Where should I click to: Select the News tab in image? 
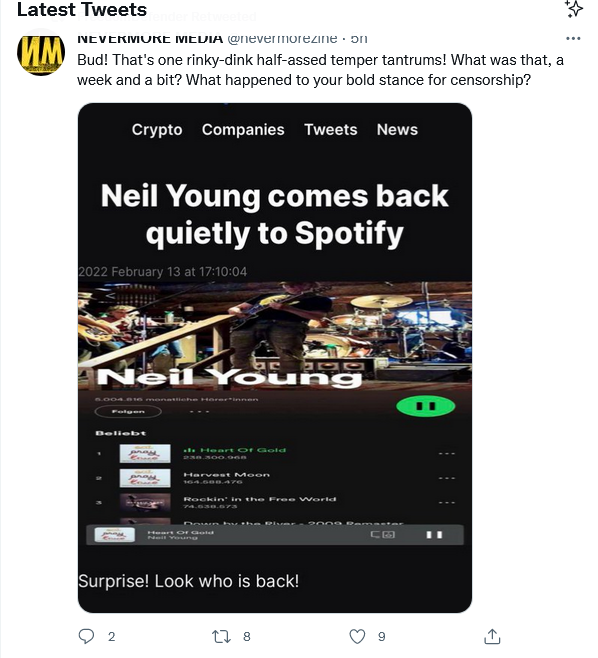point(397,130)
